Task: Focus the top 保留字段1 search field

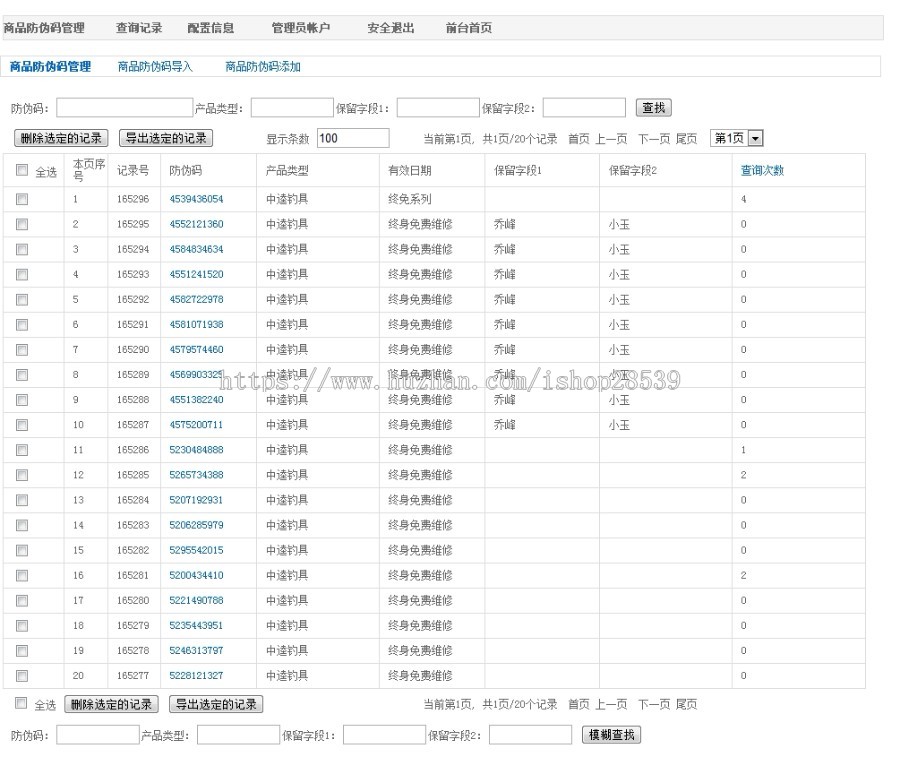Action: [438, 108]
